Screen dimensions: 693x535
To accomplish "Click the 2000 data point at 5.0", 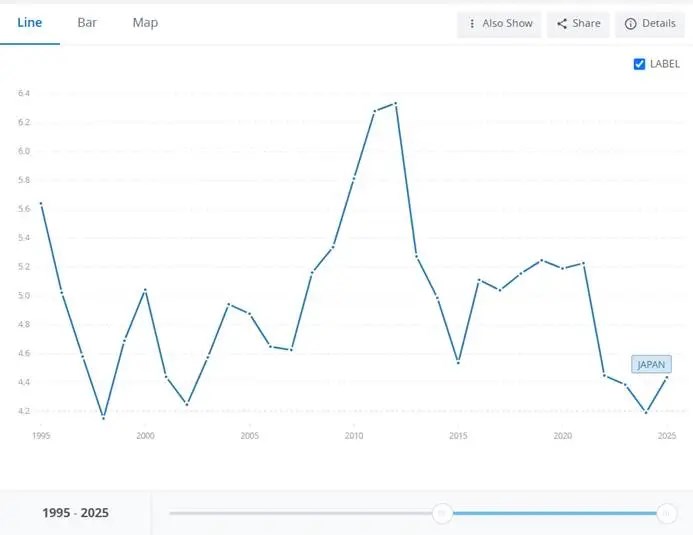I will point(145,290).
